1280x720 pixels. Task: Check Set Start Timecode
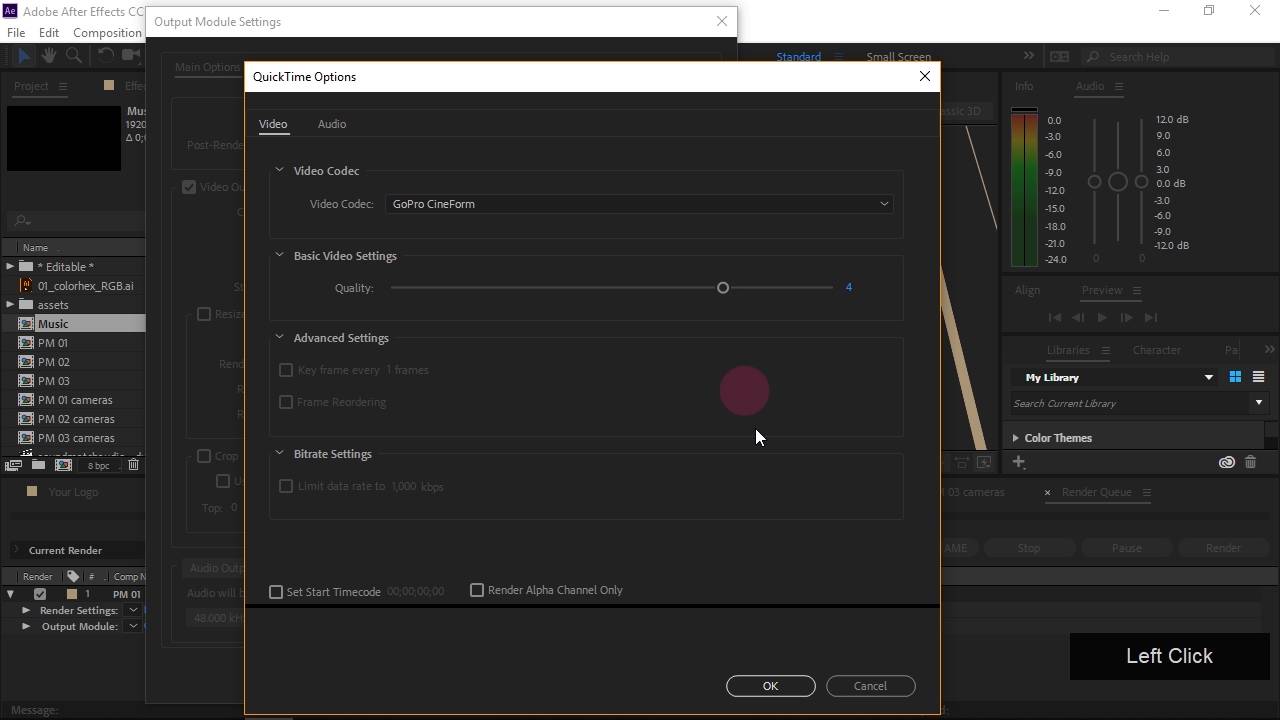pyautogui.click(x=276, y=592)
